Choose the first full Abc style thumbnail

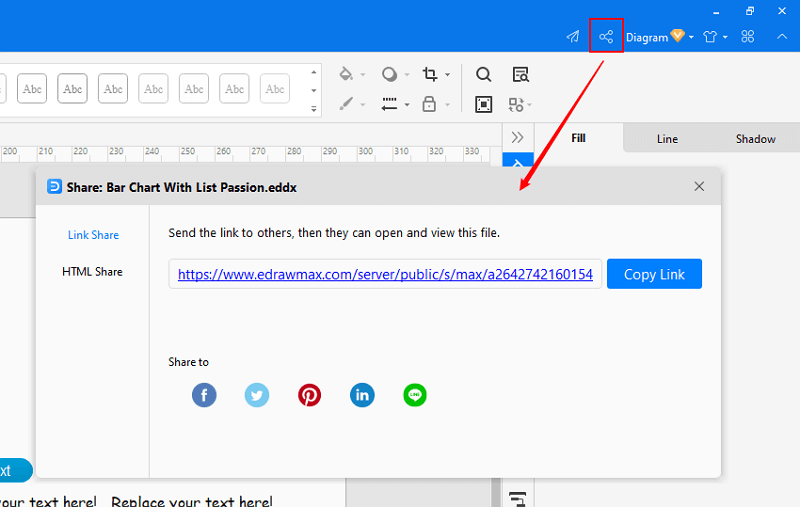[x=32, y=89]
